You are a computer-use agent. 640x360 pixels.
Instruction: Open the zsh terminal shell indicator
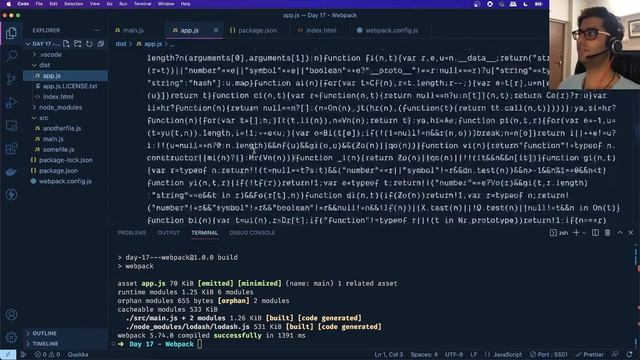click(x=559, y=233)
